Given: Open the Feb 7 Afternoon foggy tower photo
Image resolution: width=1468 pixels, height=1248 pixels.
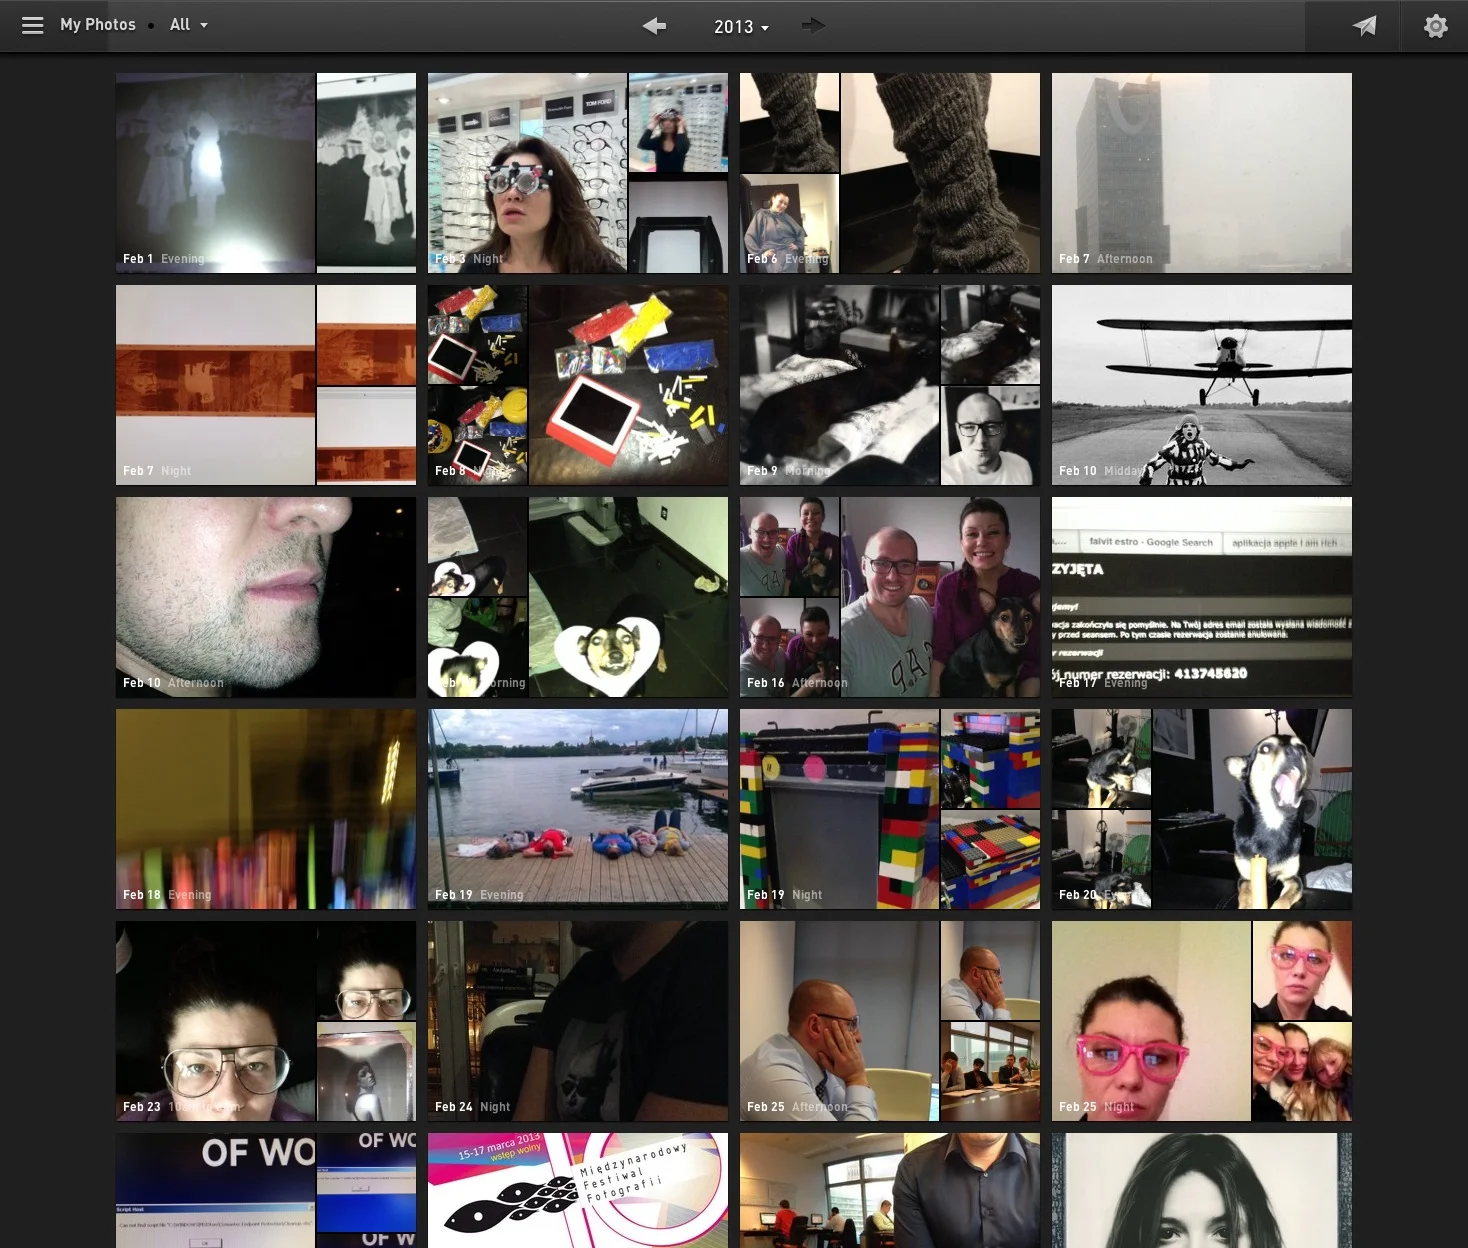Looking at the screenshot, I should coord(1202,173).
